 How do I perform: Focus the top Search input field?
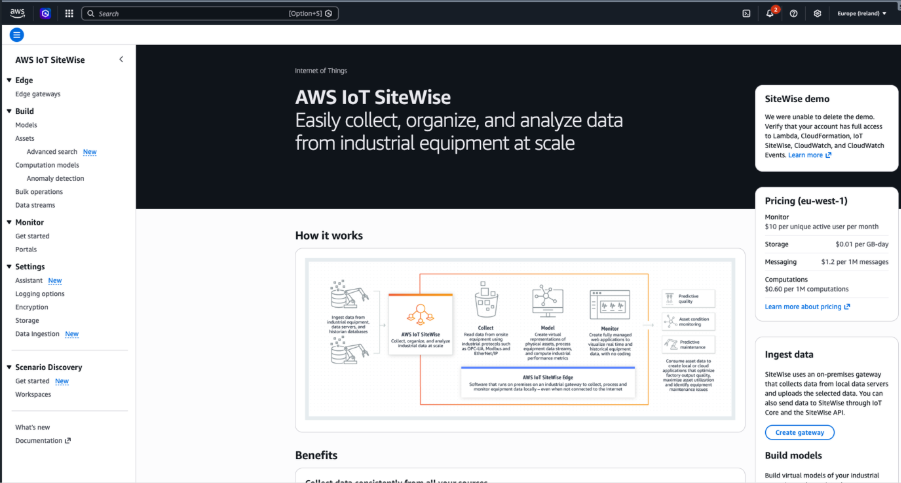(x=210, y=13)
